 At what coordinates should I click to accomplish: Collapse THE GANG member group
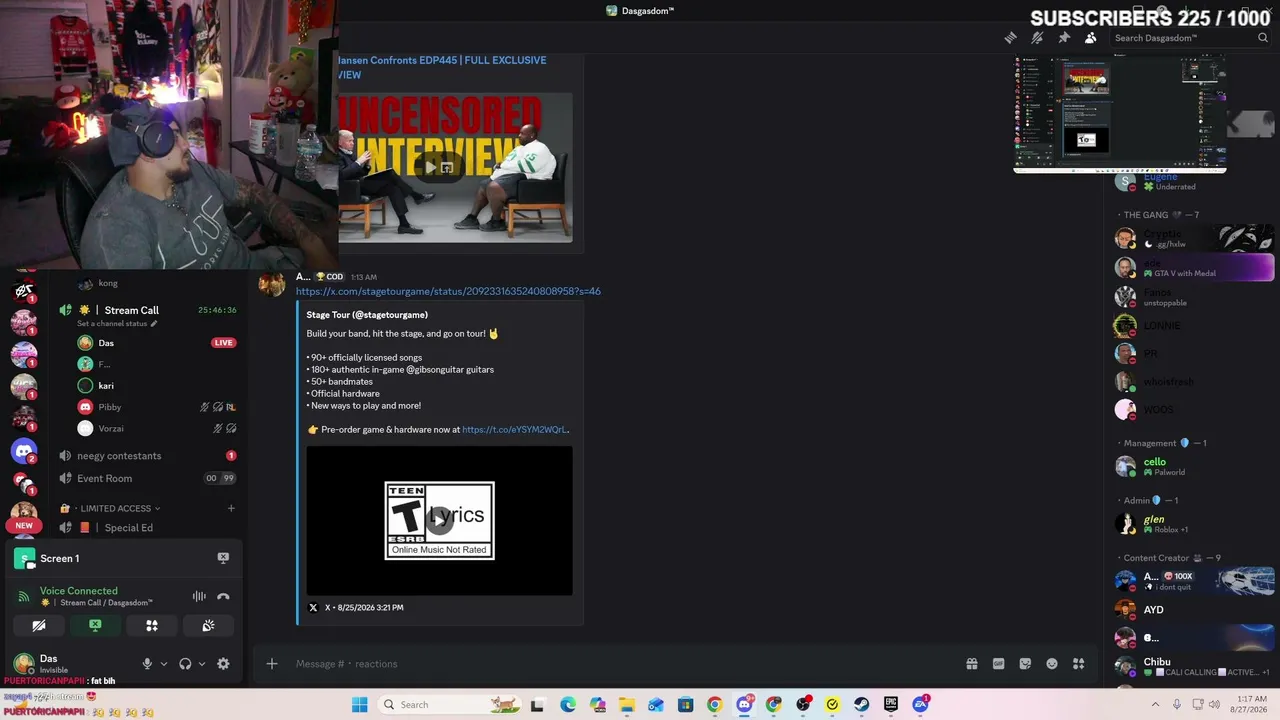click(x=1160, y=215)
